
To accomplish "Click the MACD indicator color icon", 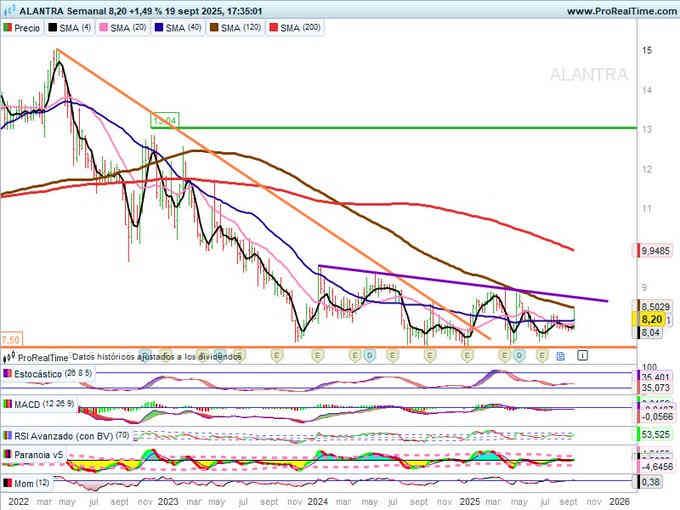I will click(8, 404).
